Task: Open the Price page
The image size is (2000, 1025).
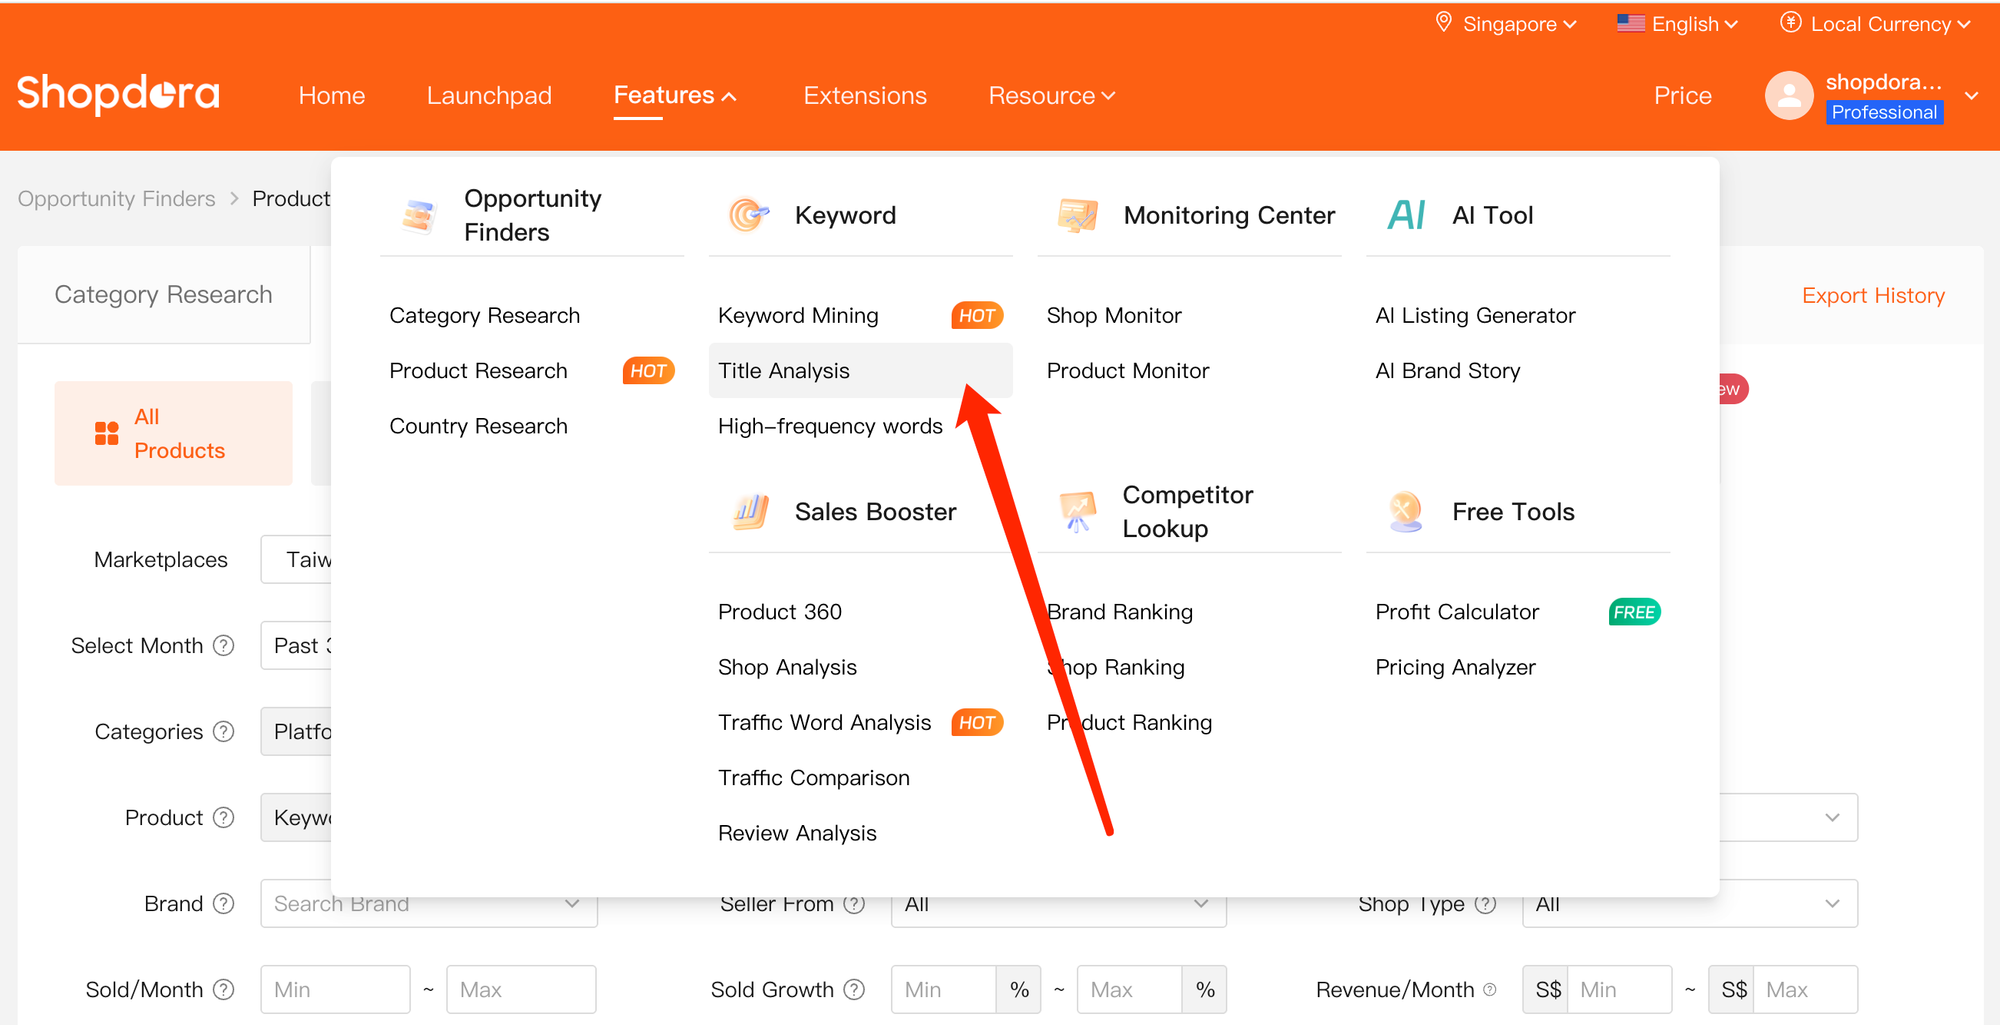Action: click(x=1683, y=95)
